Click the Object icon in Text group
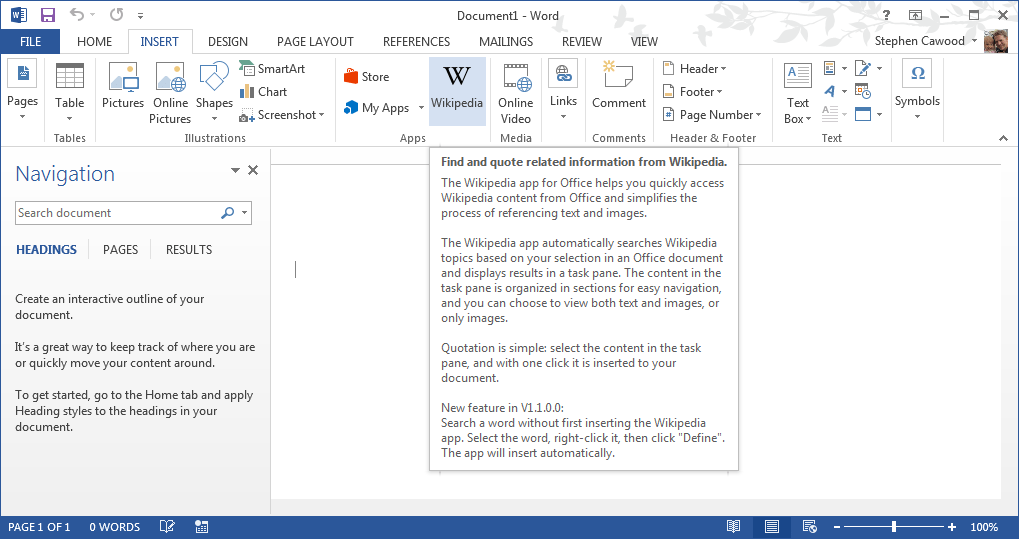 click(863, 114)
